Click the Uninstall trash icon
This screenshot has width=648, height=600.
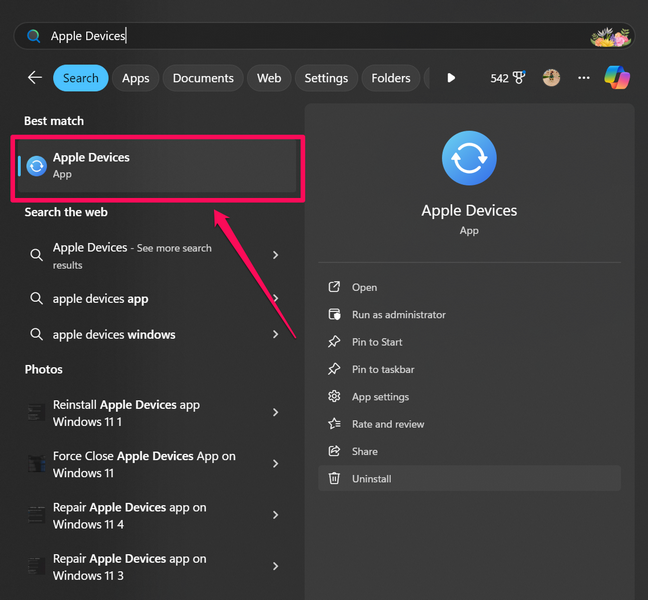[x=334, y=479]
